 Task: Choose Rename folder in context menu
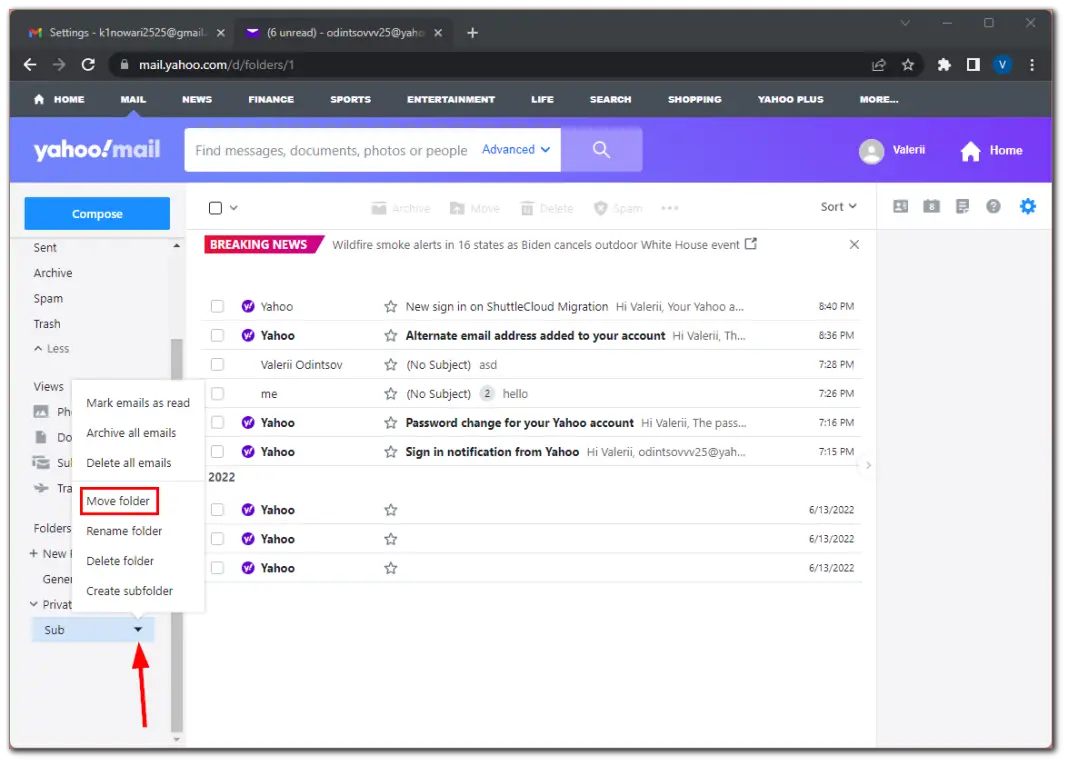click(124, 531)
